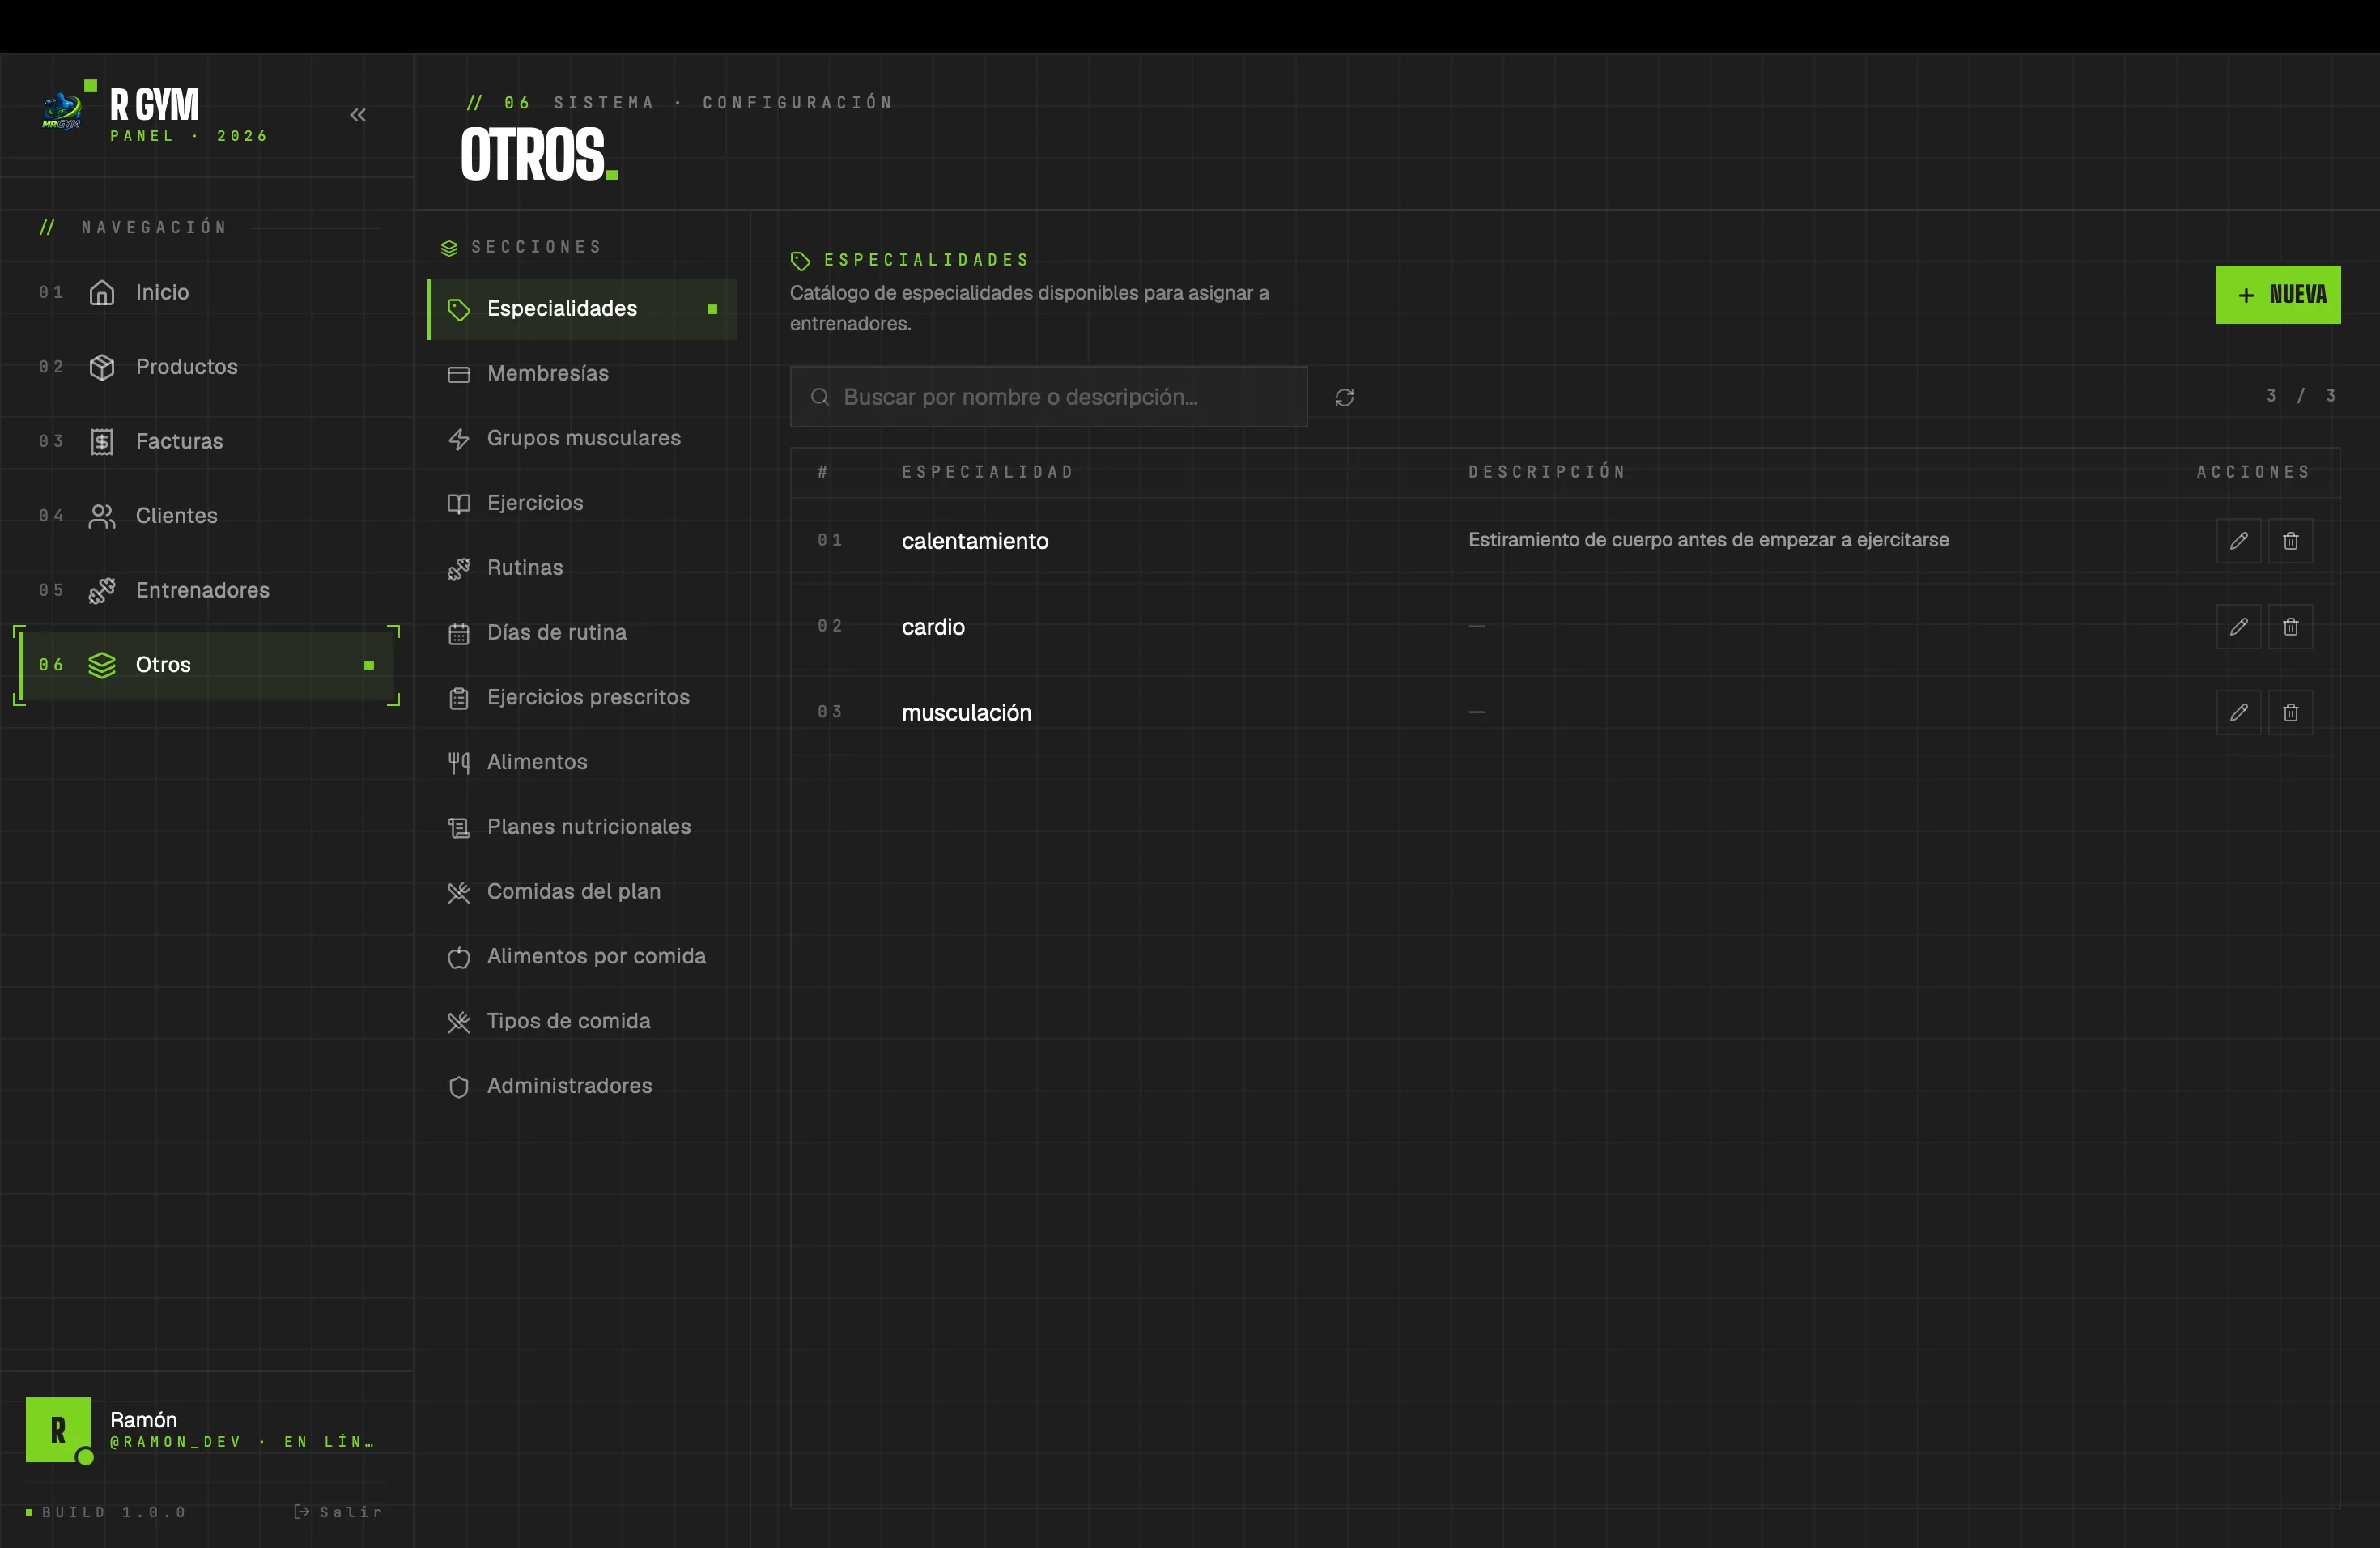The image size is (2380, 1548).
Task: Click the Estiramiento de cuerpo description text
Action: (x=1708, y=540)
